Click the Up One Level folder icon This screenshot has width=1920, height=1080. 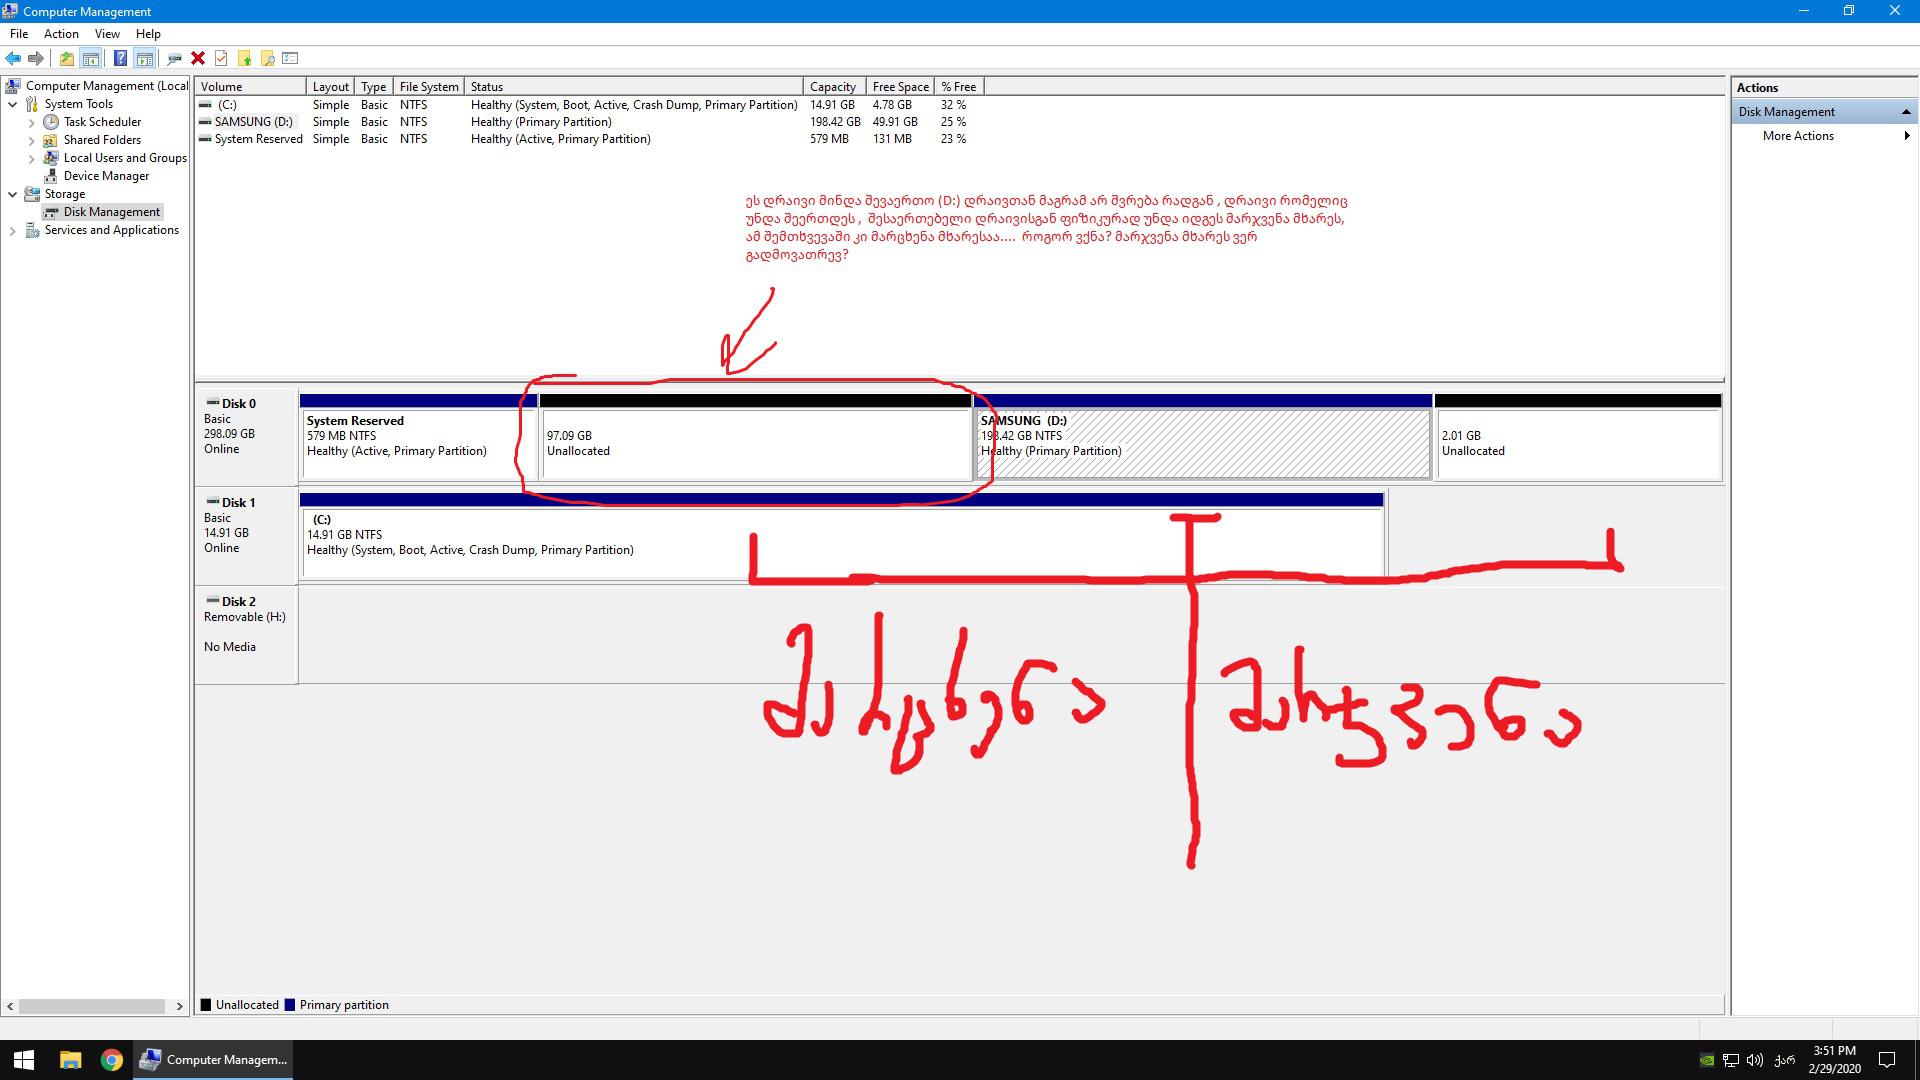(x=66, y=58)
